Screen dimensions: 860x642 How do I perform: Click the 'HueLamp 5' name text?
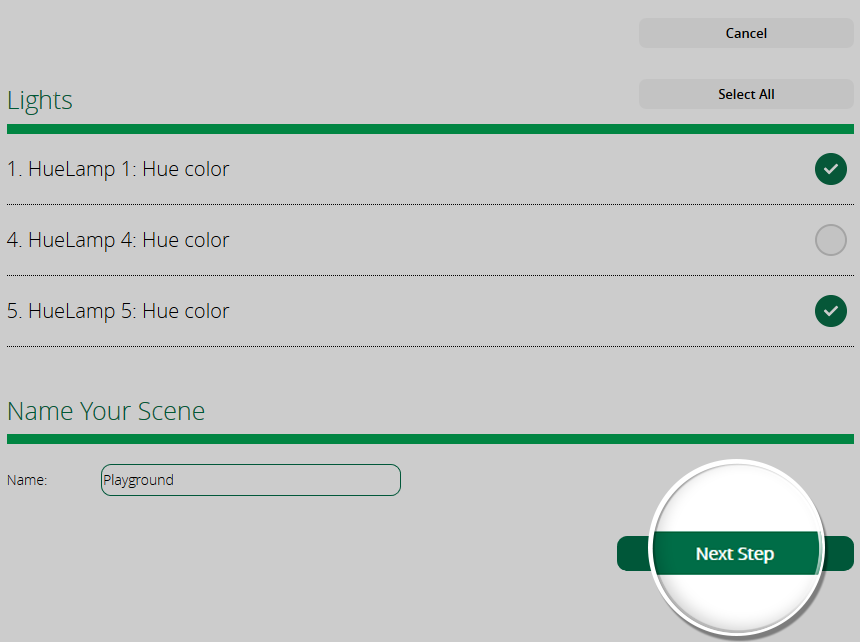pyautogui.click(x=80, y=311)
